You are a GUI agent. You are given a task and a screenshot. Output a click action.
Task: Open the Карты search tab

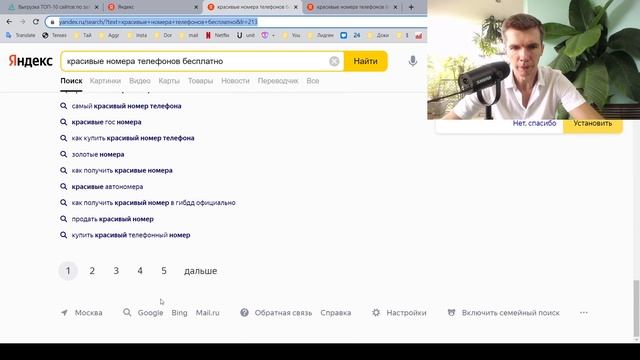click(169, 81)
